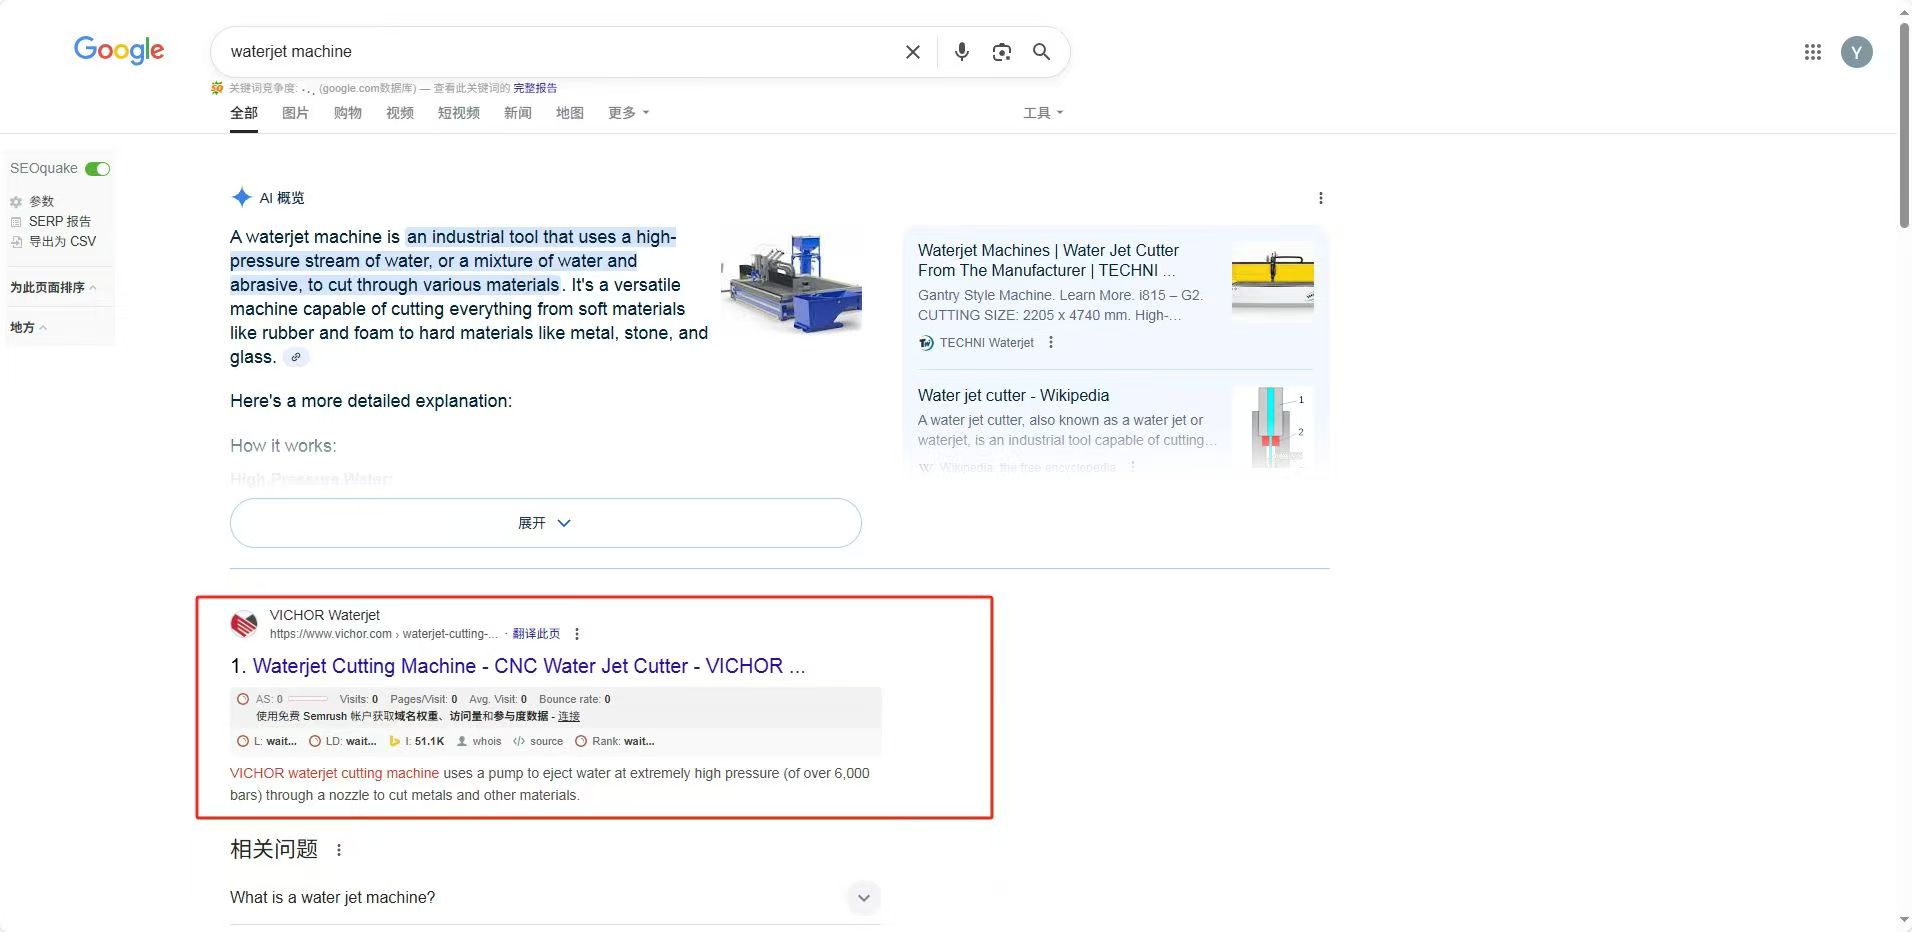Open the Google account avatar menu
Image resolution: width=1912 pixels, height=932 pixels.
(x=1856, y=52)
